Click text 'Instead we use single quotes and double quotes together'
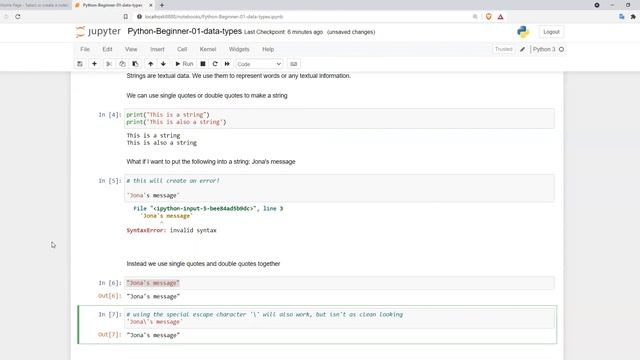Image resolution: width=640 pixels, height=360 pixels. tap(203, 264)
